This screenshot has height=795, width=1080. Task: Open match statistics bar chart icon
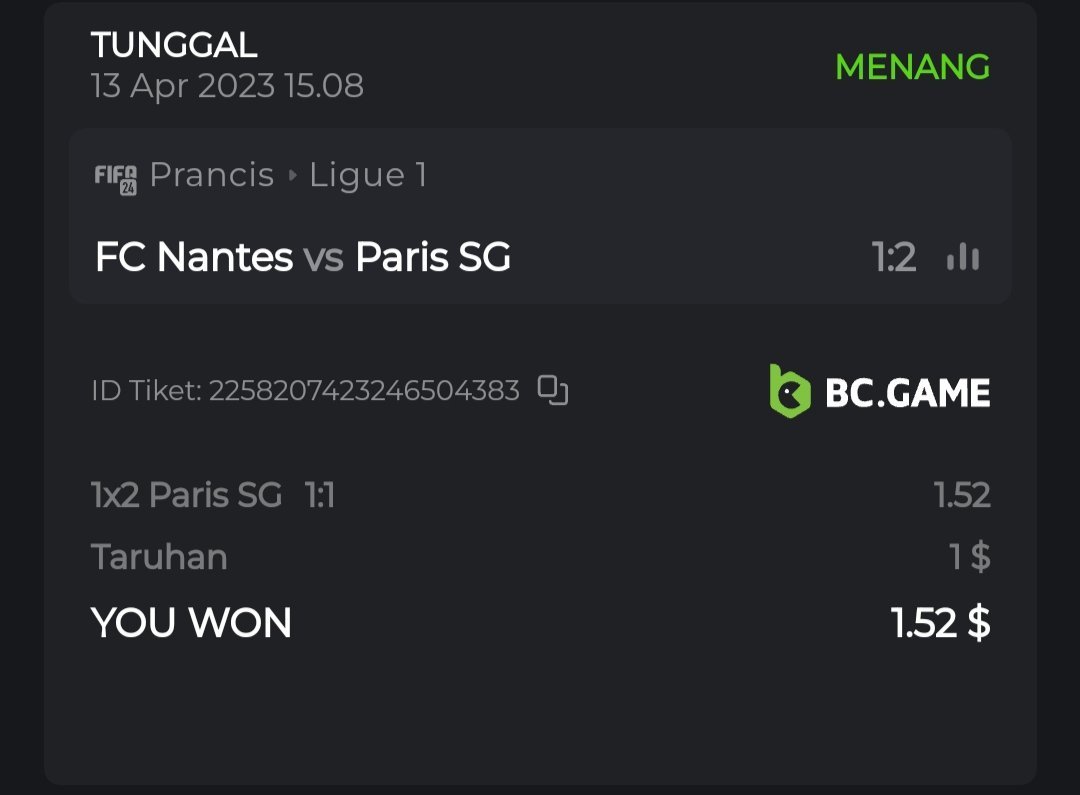[963, 258]
